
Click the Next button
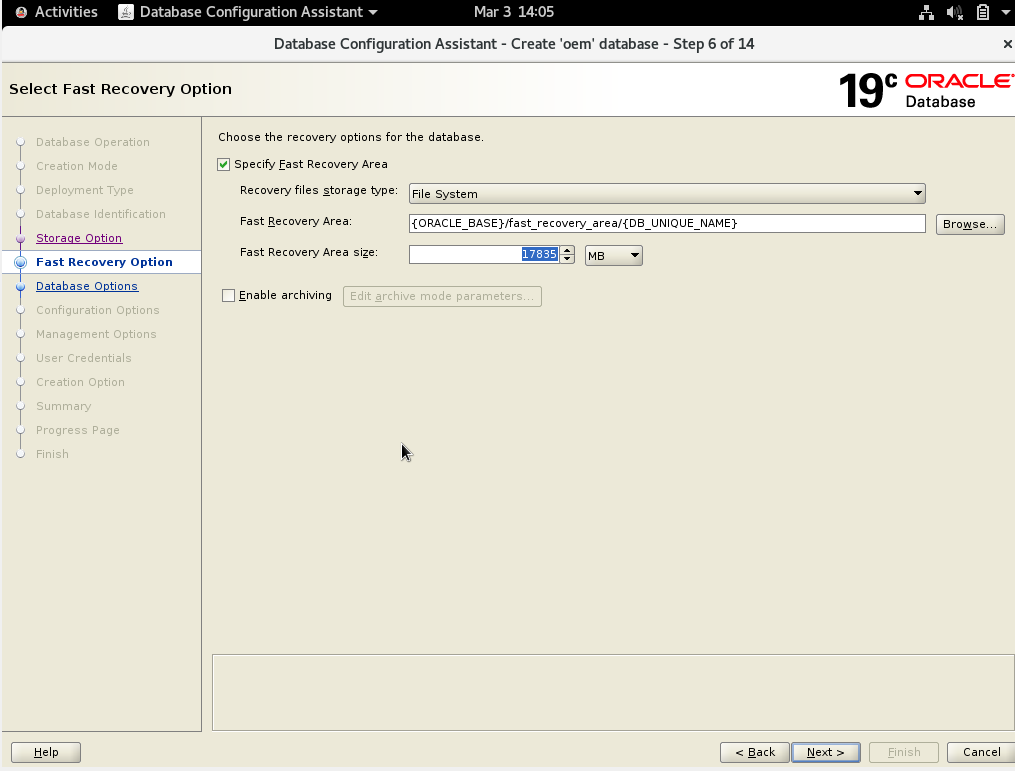(826, 752)
